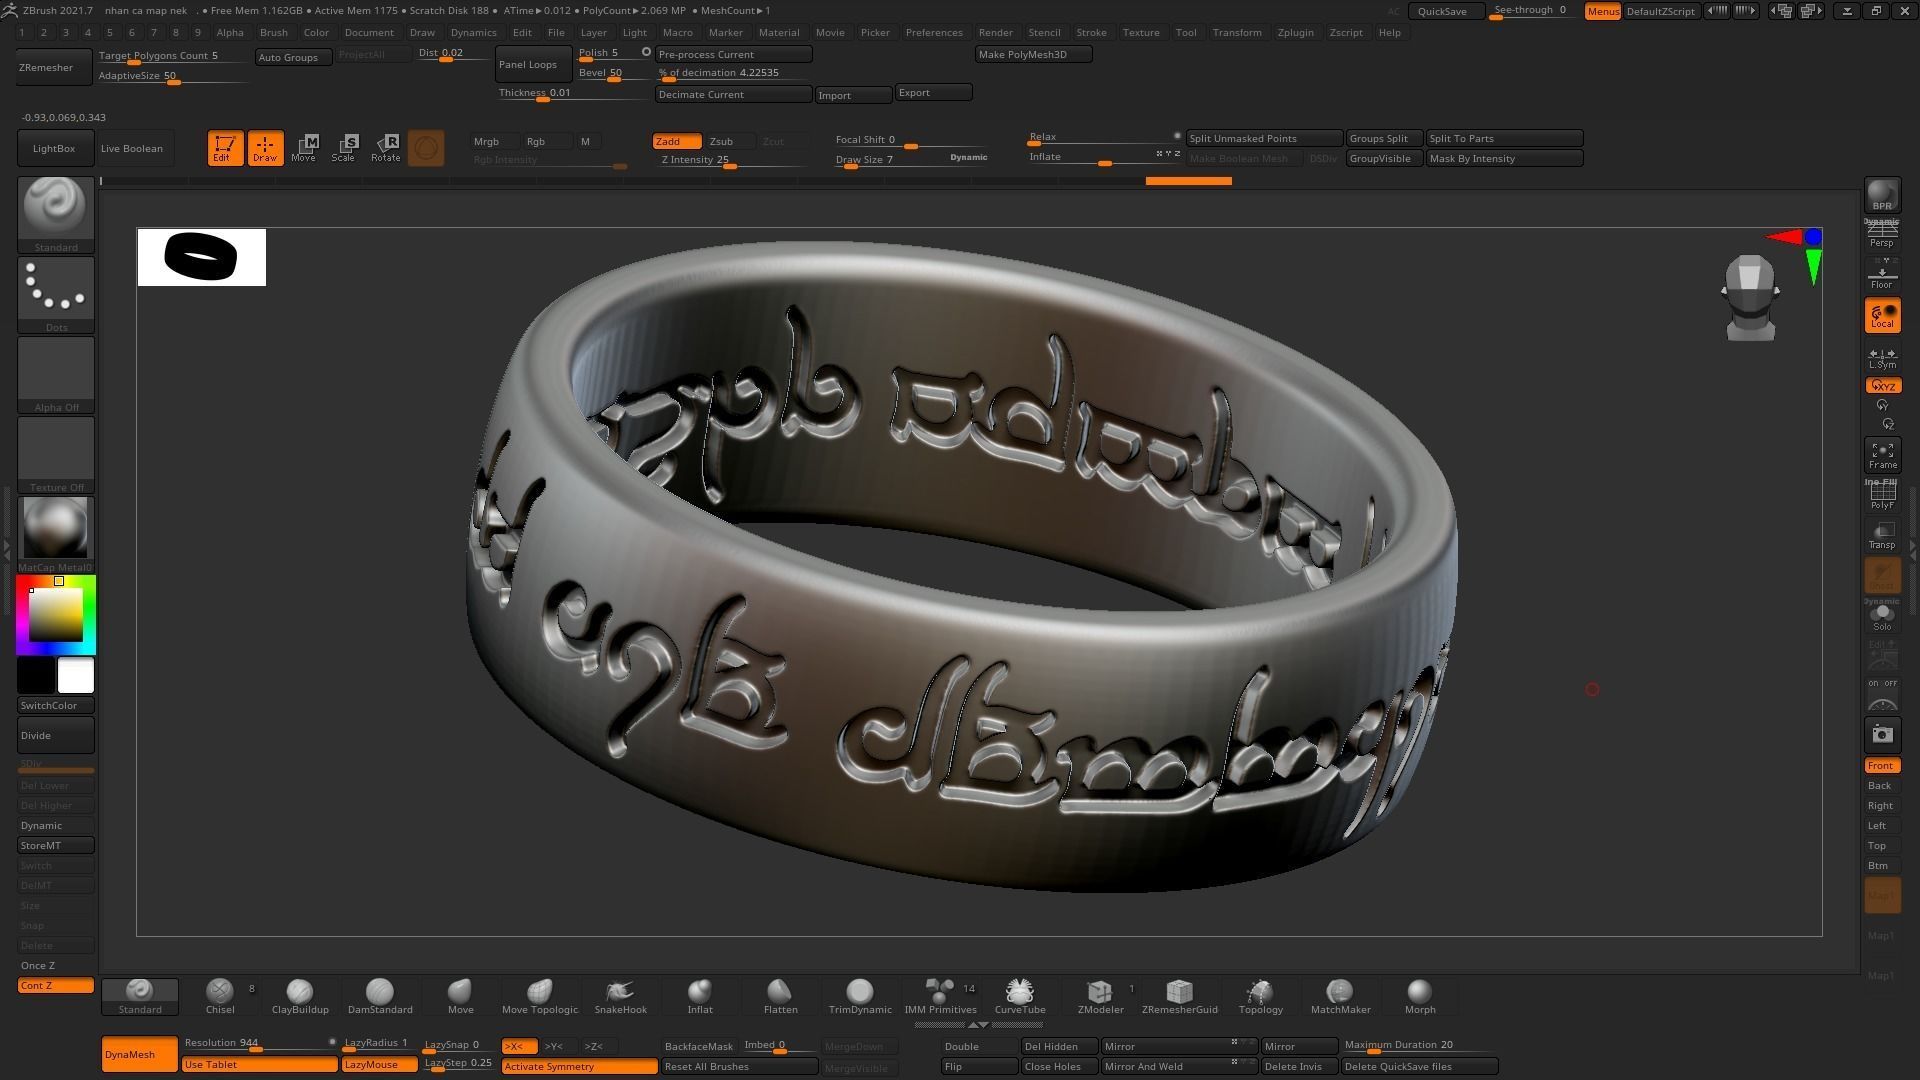1920x1080 pixels.
Task: Click Split To Parts button
Action: tap(1504, 138)
